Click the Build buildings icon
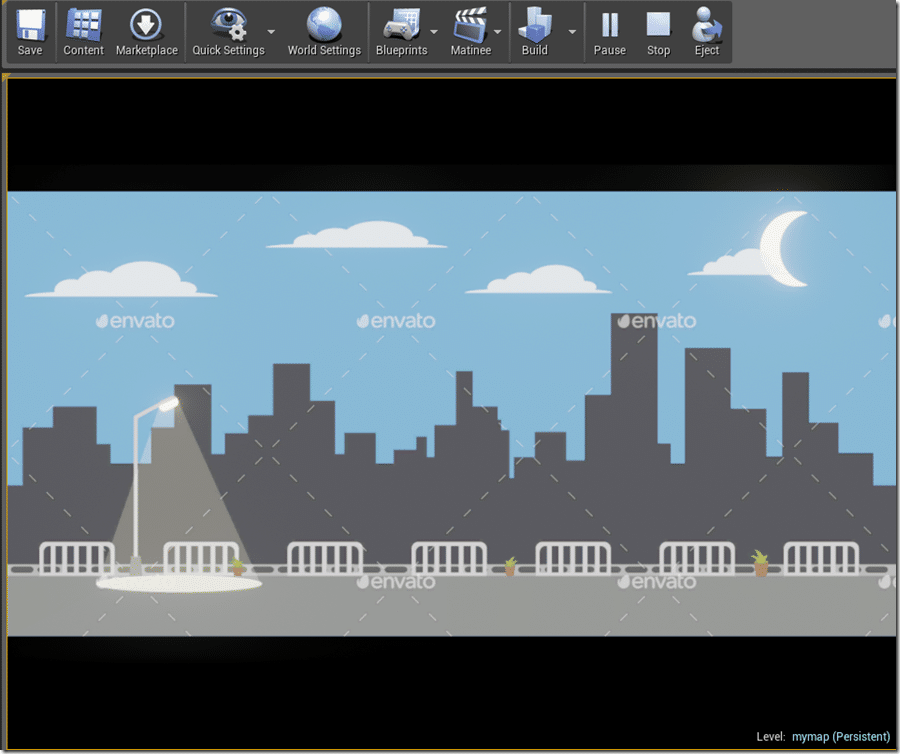The width and height of the screenshot is (900, 754). (534, 24)
